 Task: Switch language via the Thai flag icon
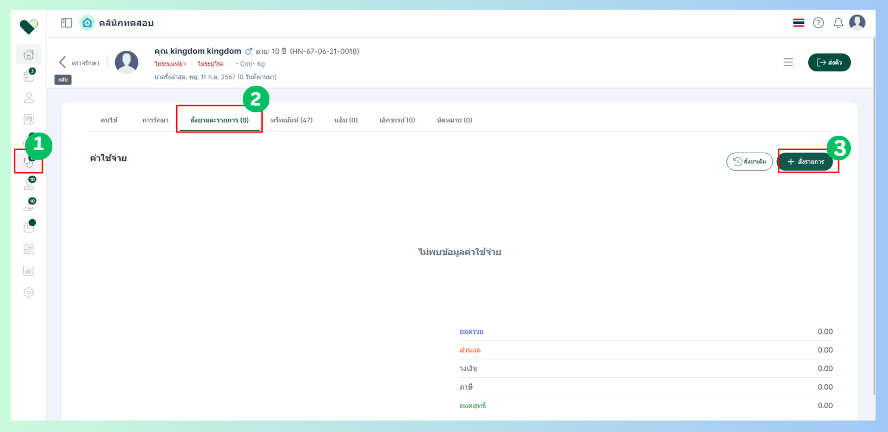[799, 23]
